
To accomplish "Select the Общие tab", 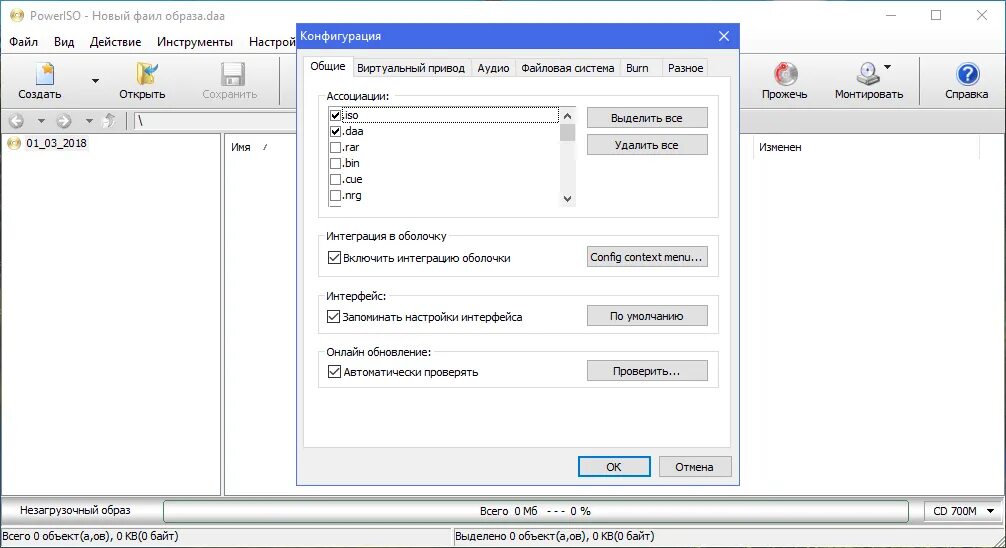I will click(x=328, y=67).
